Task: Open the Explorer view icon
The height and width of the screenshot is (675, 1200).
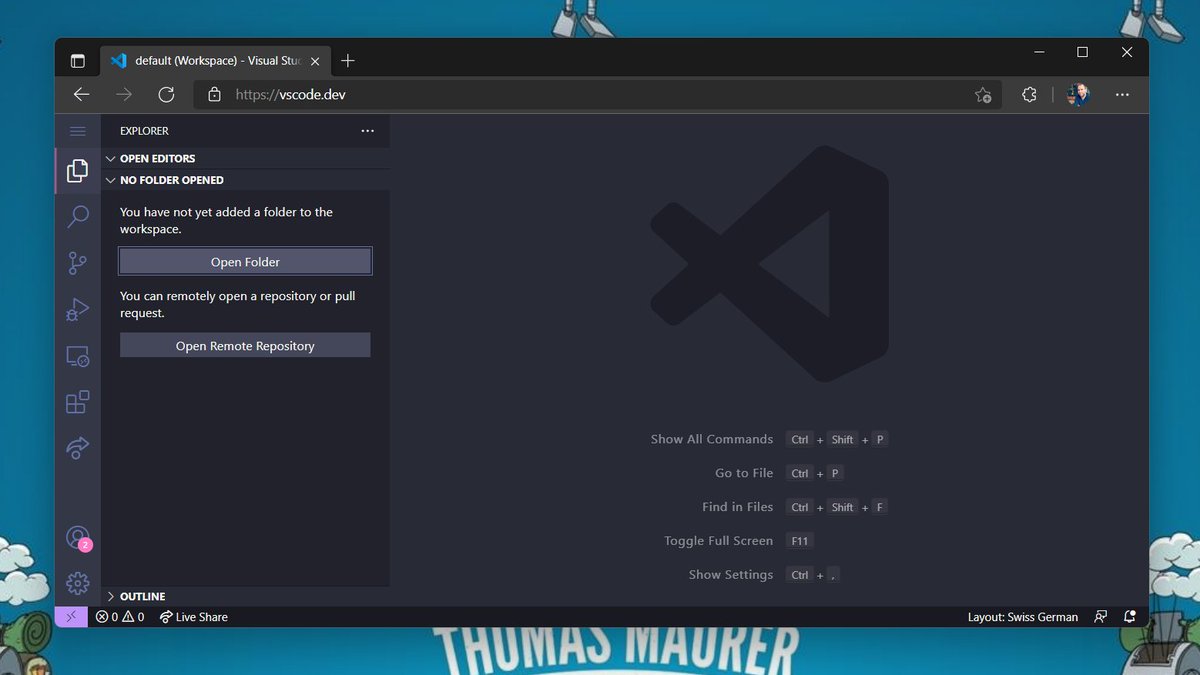Action: pos(78,170)
